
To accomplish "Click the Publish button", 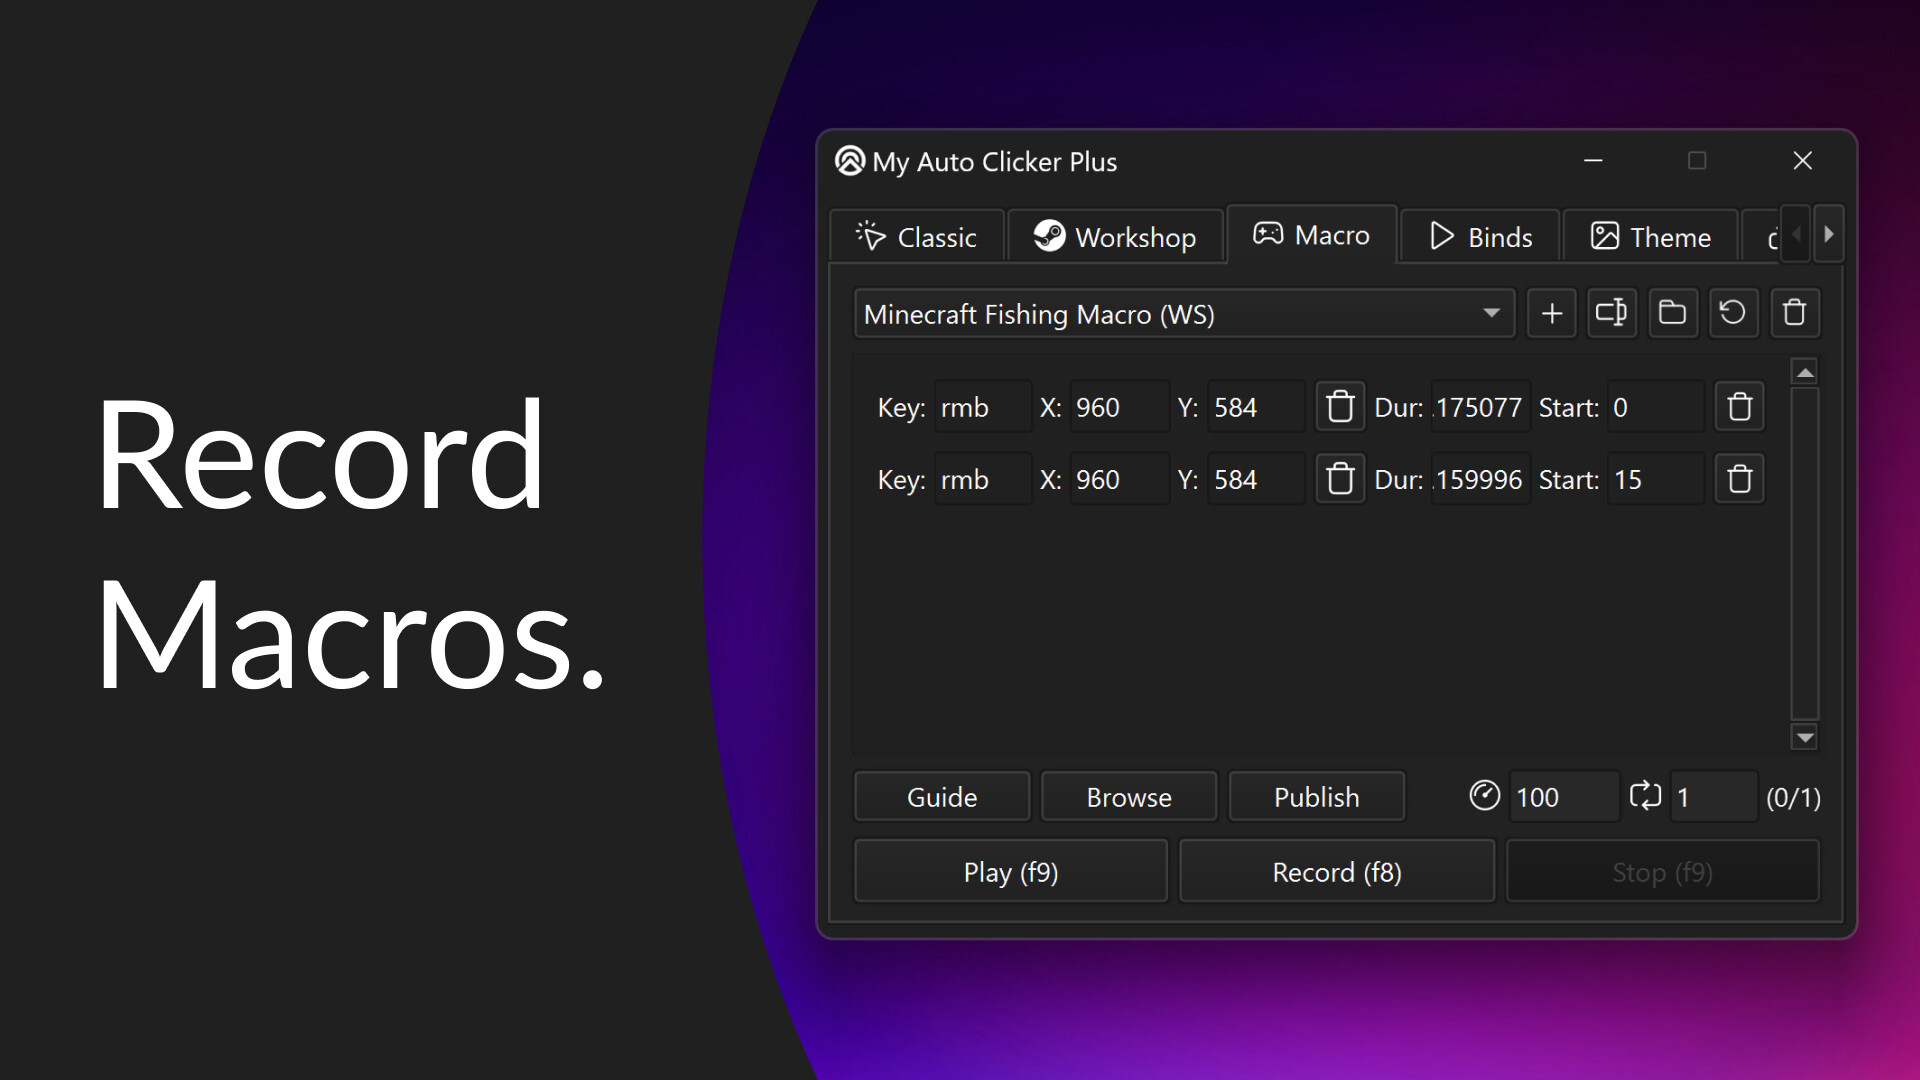I will (1317, 797).
